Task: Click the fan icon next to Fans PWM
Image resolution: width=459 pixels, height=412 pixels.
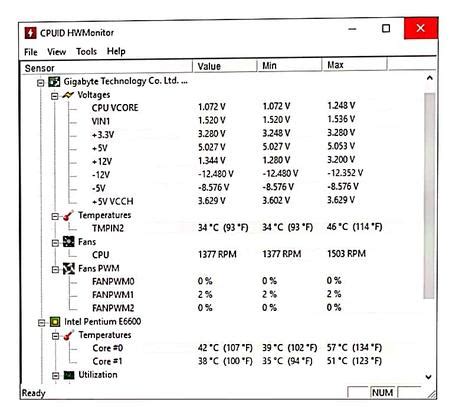Action: point(69,269)
